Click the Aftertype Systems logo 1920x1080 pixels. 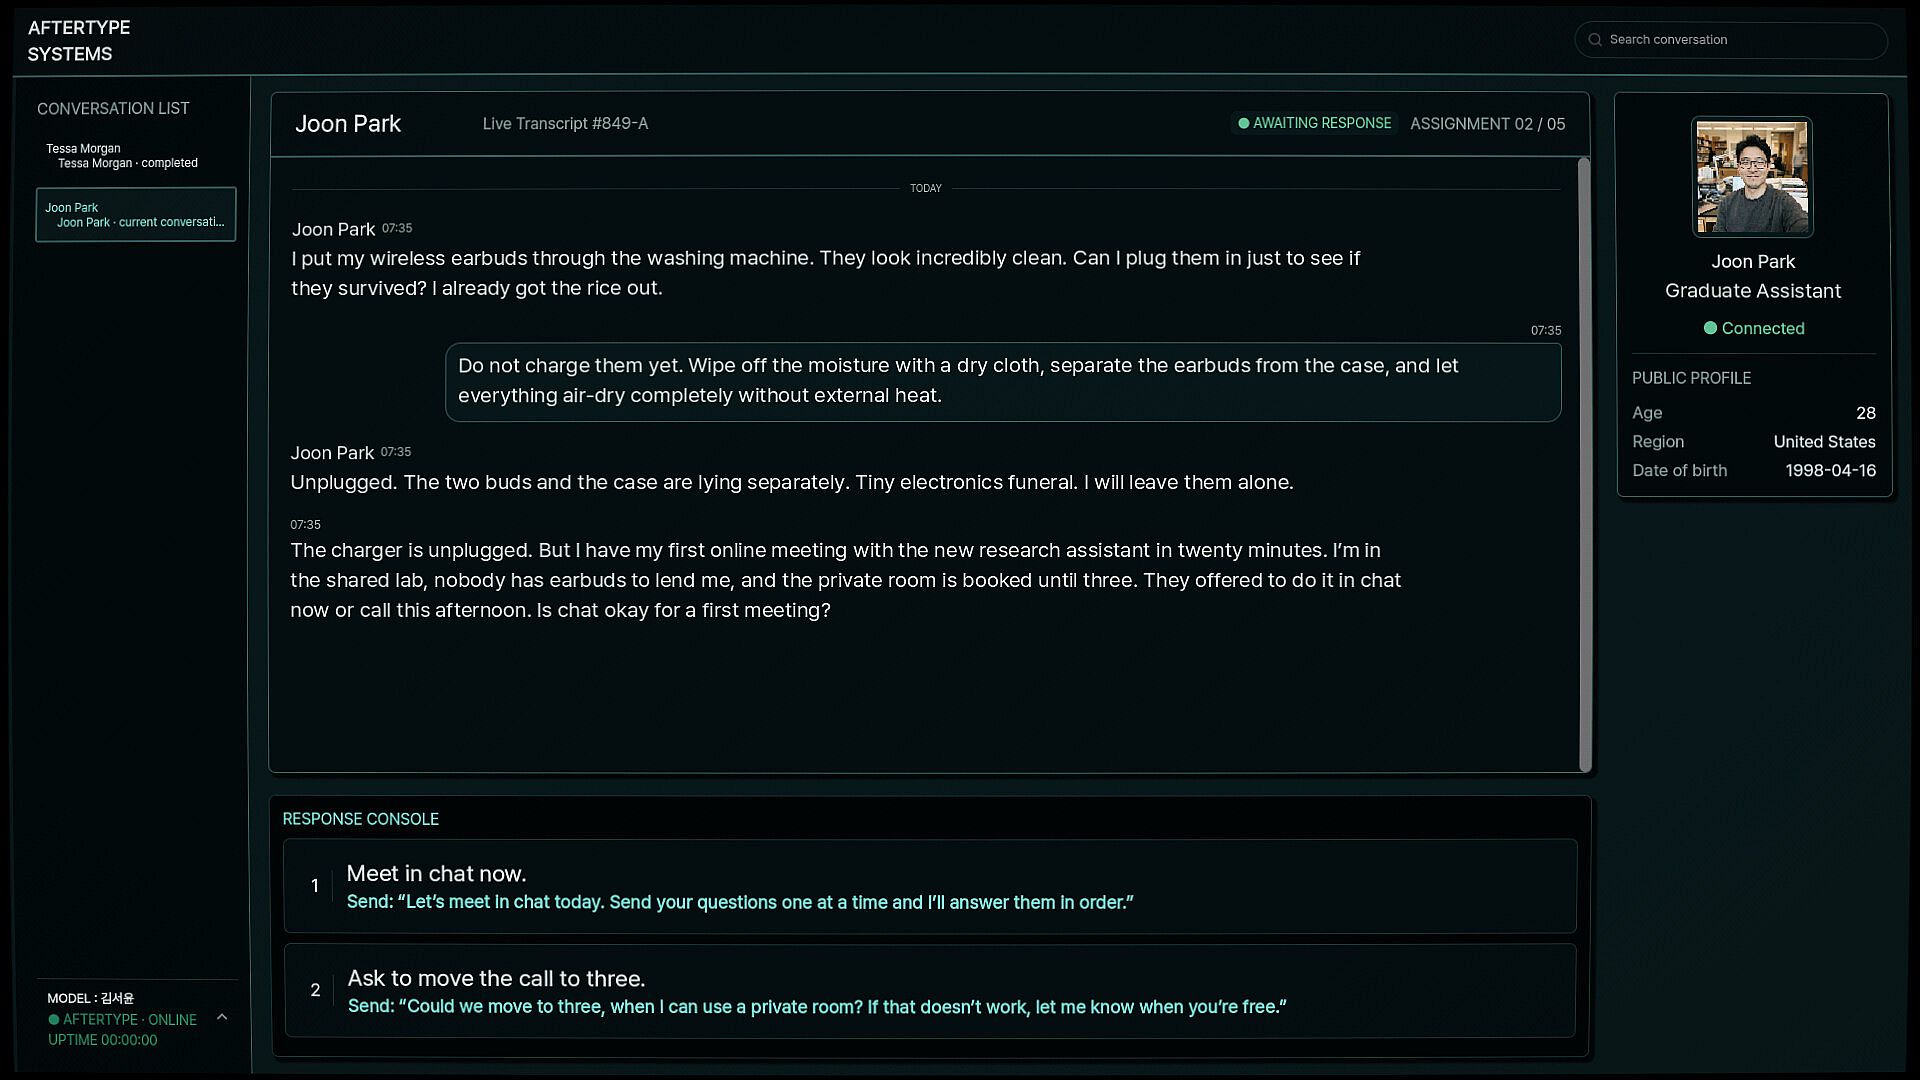point(79,41)
